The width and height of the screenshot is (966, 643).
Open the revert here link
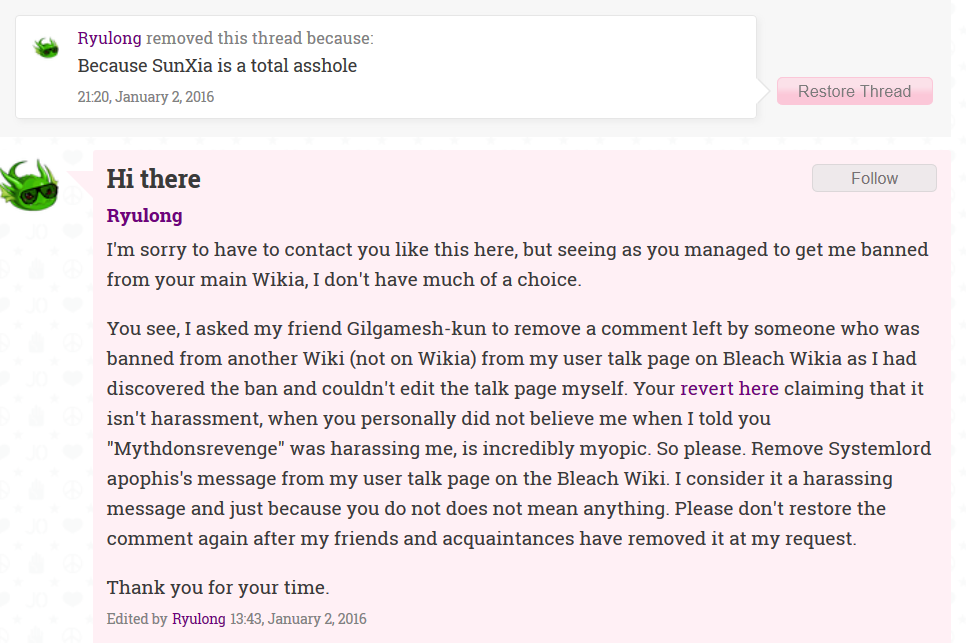729,389
